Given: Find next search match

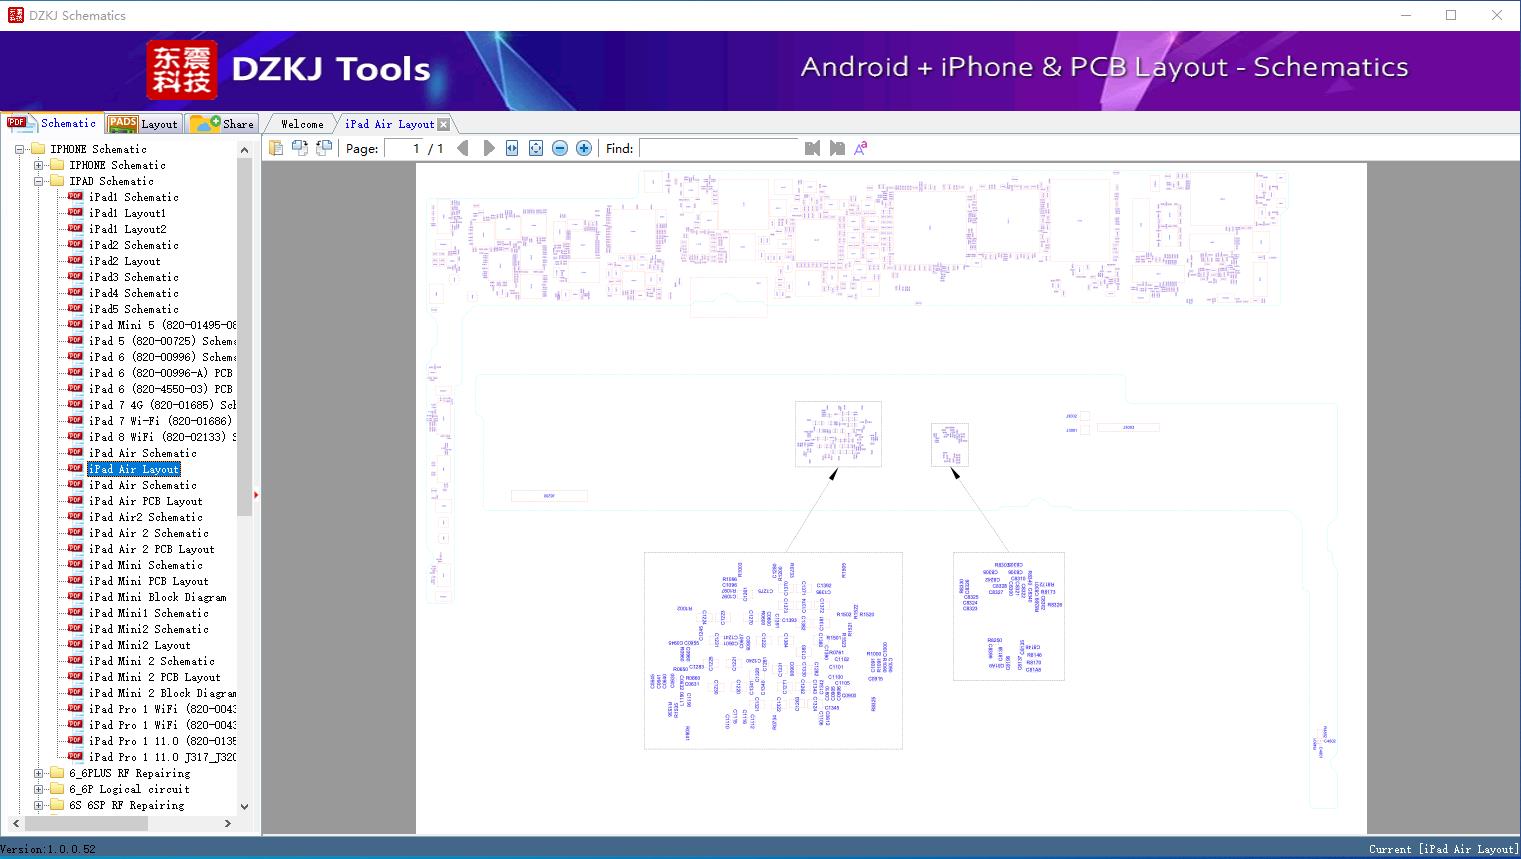Looking at the screenshot, I should point(837,148).
